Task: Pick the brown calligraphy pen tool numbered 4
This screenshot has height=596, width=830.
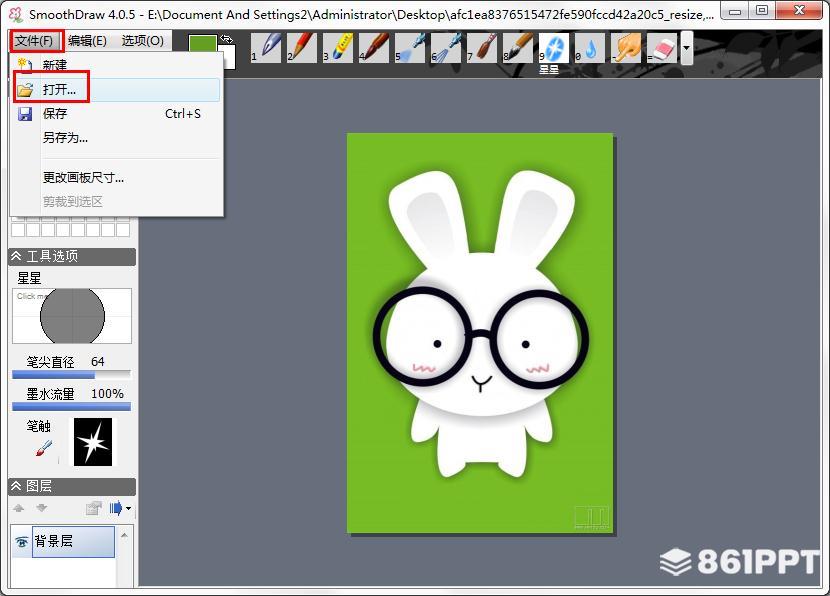Action: click(374, 48)
